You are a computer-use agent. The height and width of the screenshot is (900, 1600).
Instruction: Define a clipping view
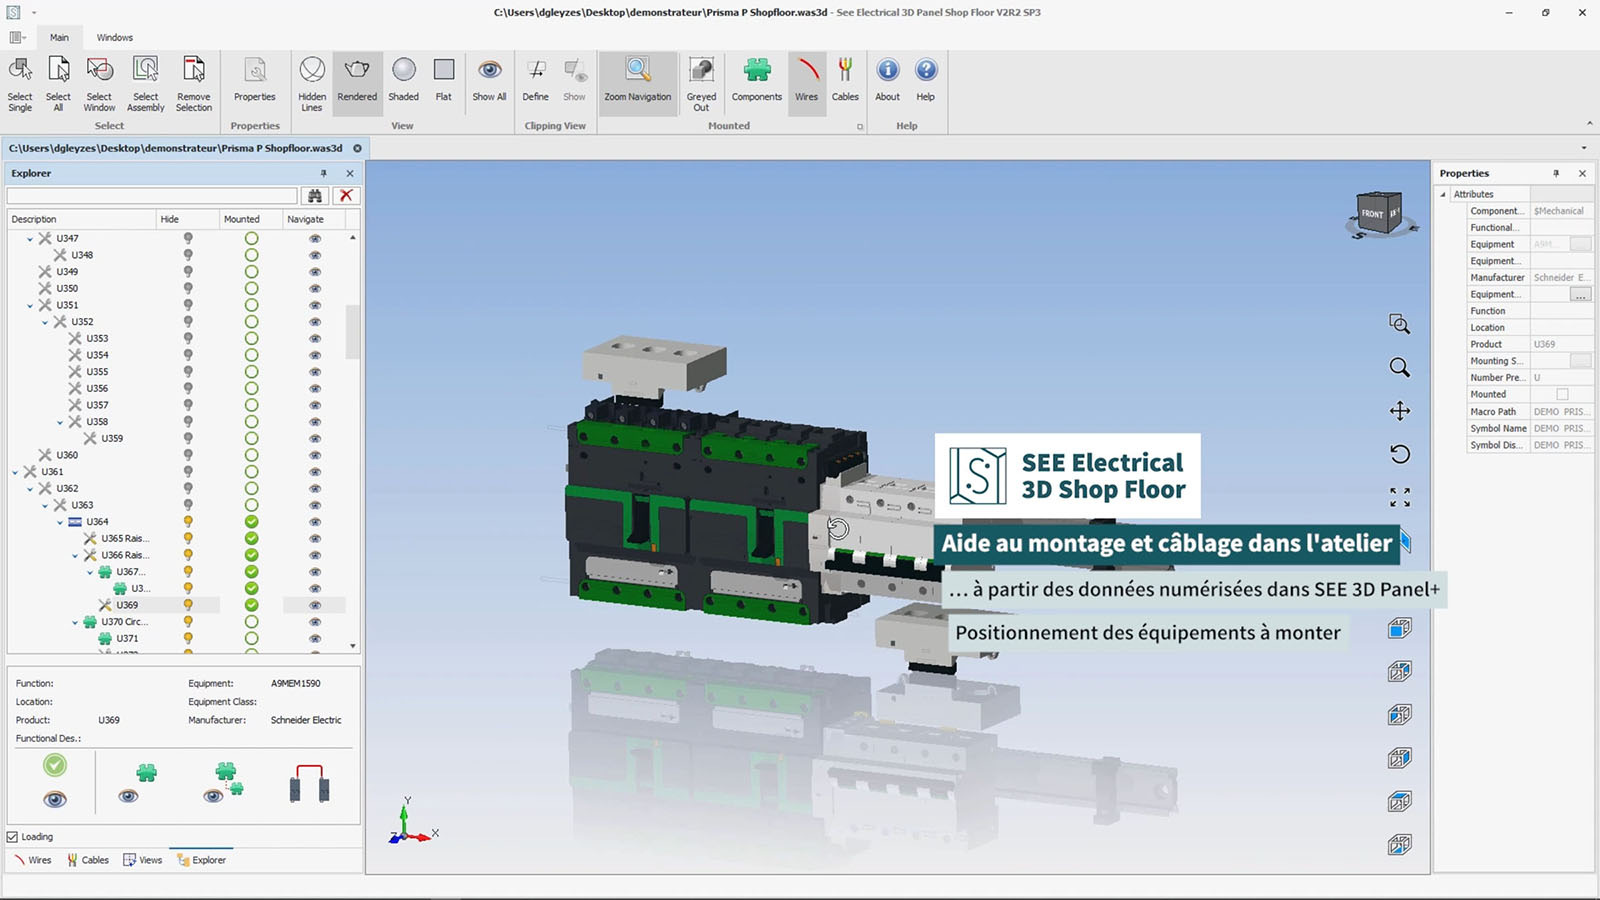click(x=536, y=80)
